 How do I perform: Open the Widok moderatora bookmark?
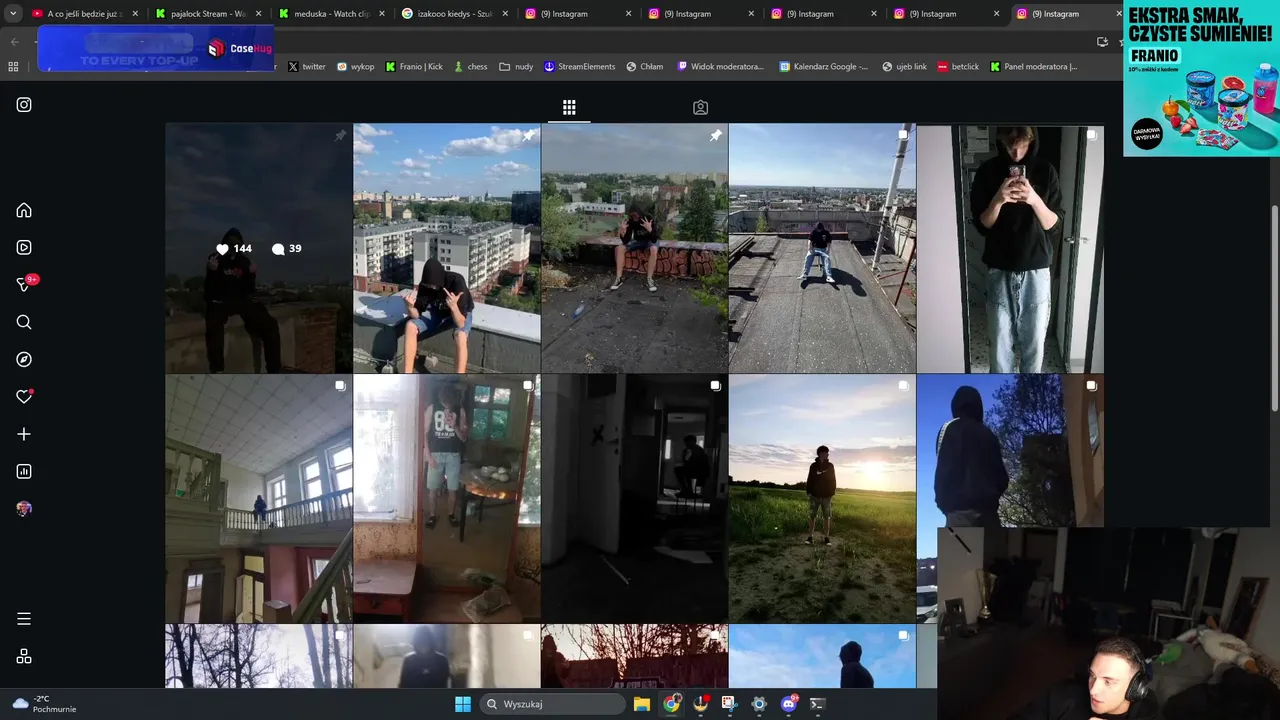(x=720, y=67)
